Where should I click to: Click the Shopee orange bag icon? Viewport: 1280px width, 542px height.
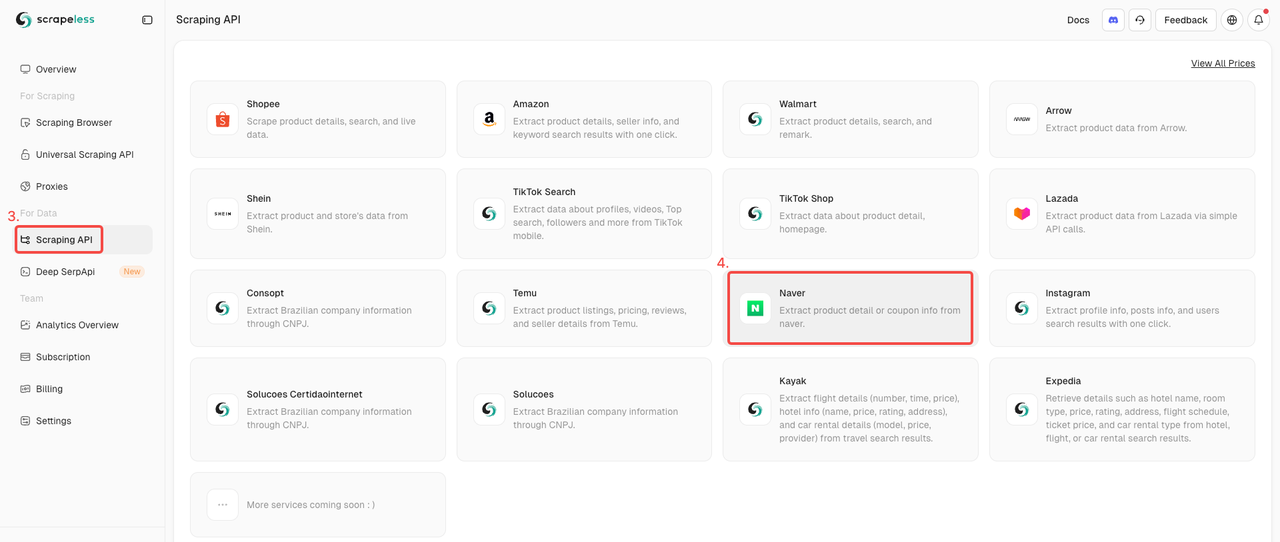[x=223, y=119]
